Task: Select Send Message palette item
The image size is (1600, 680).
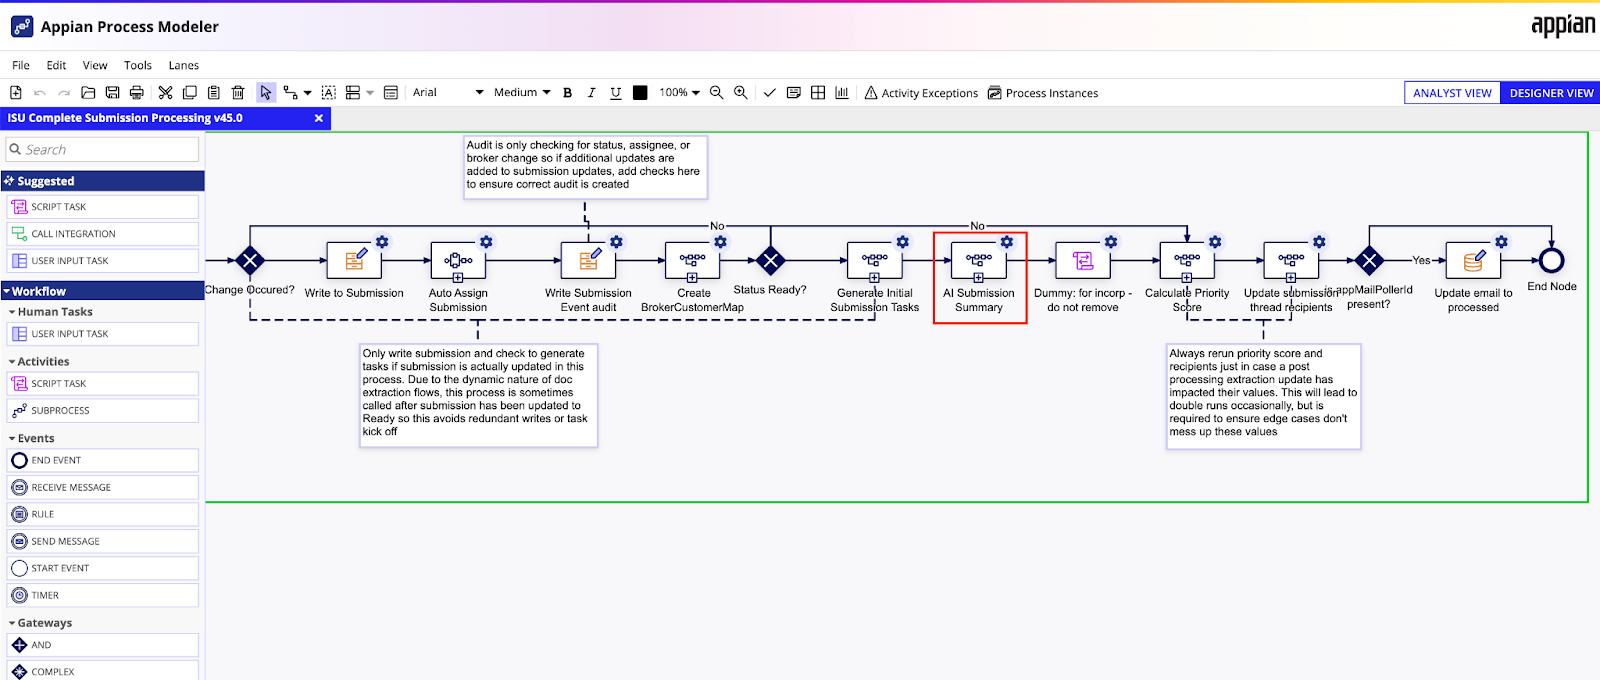Action: coord(103,542)
